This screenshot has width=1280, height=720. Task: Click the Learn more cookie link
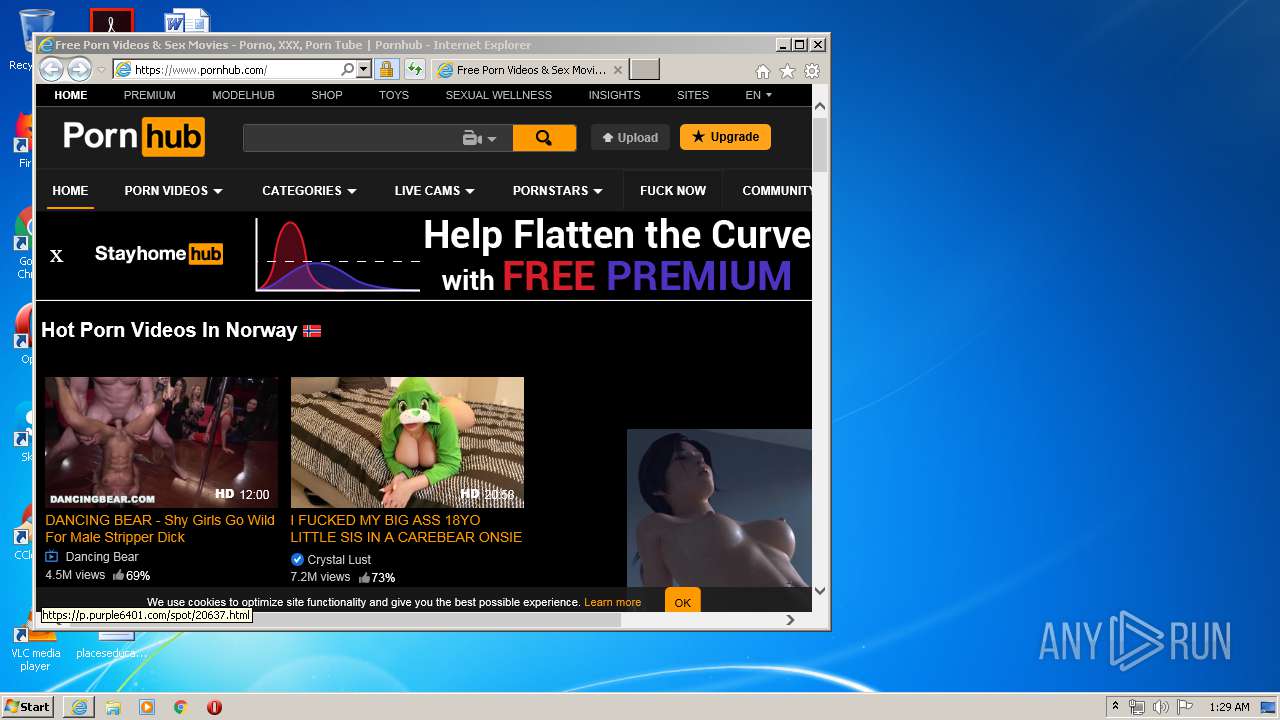click(x=612, y=602)
